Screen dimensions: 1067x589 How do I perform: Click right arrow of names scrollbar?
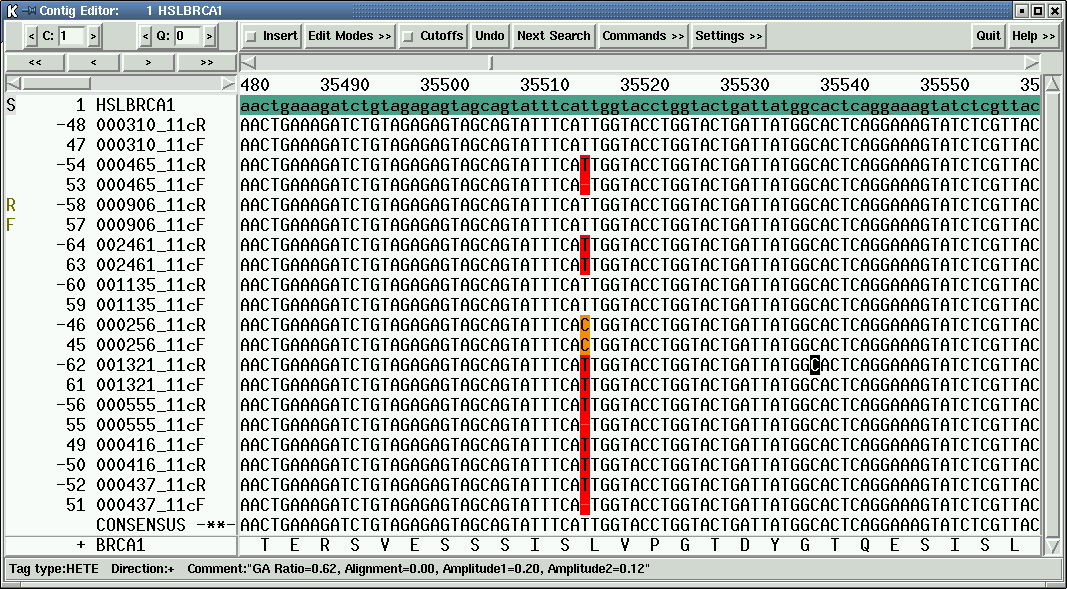[x=228, y=84]
